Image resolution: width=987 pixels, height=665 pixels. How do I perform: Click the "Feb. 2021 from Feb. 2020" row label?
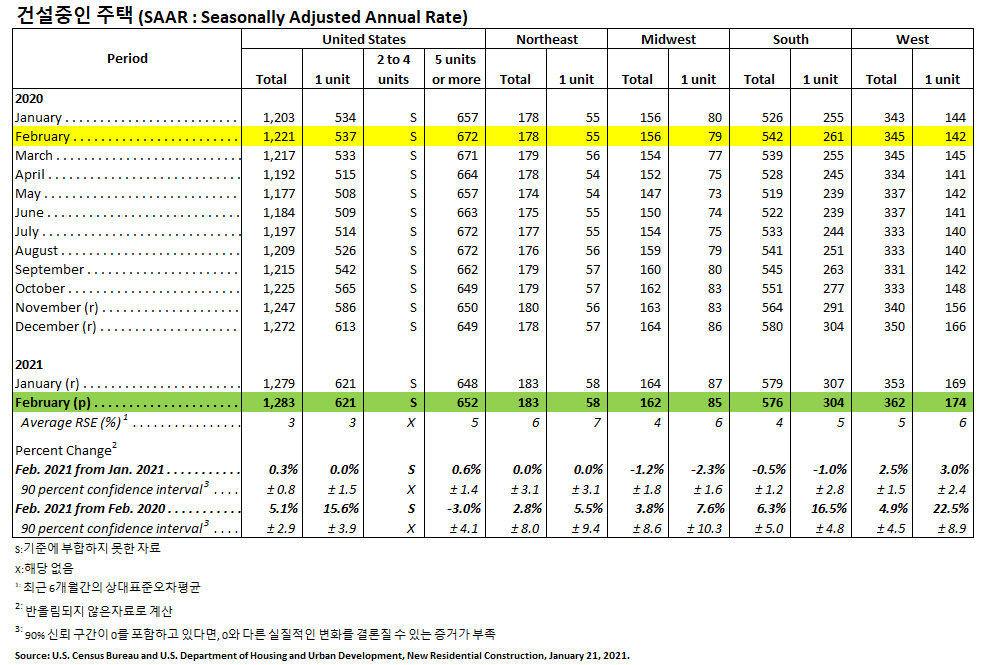(91, 508)
